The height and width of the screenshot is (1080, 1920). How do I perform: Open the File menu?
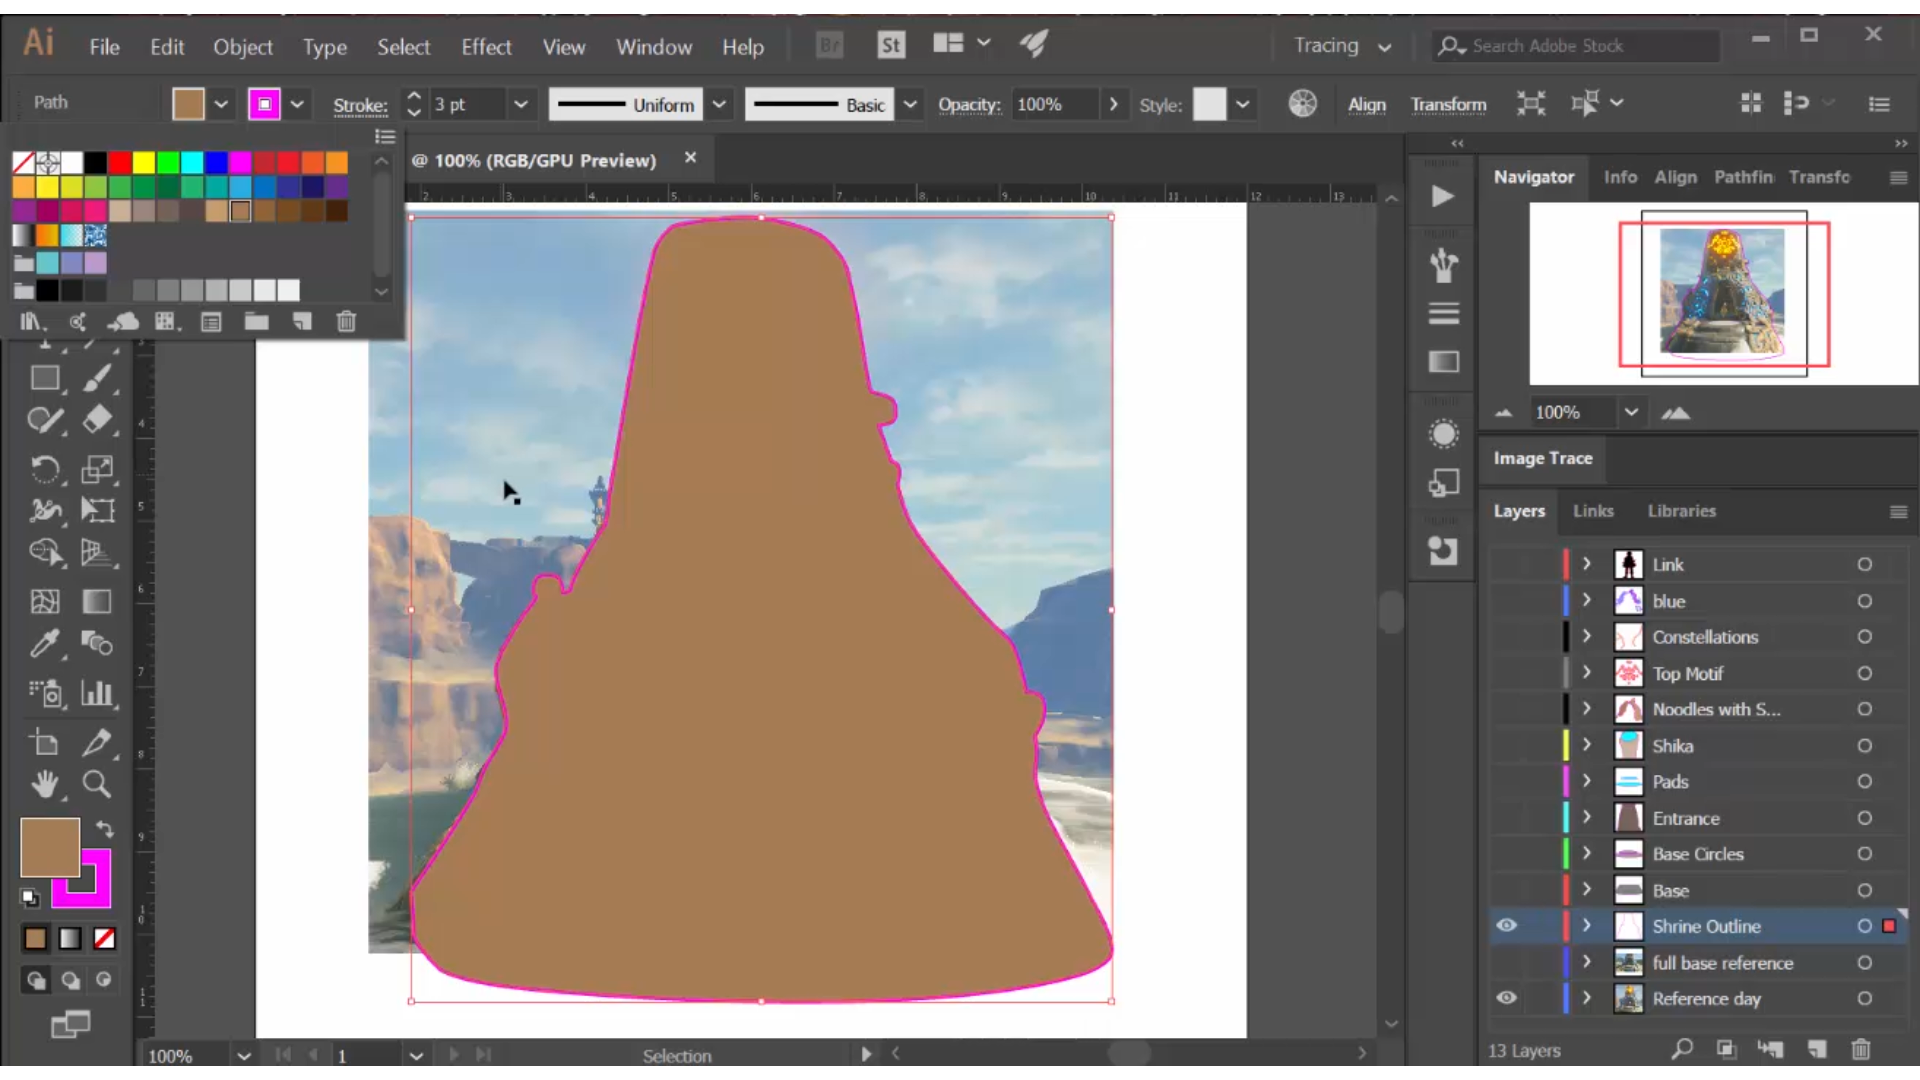[x=104, y=47]
